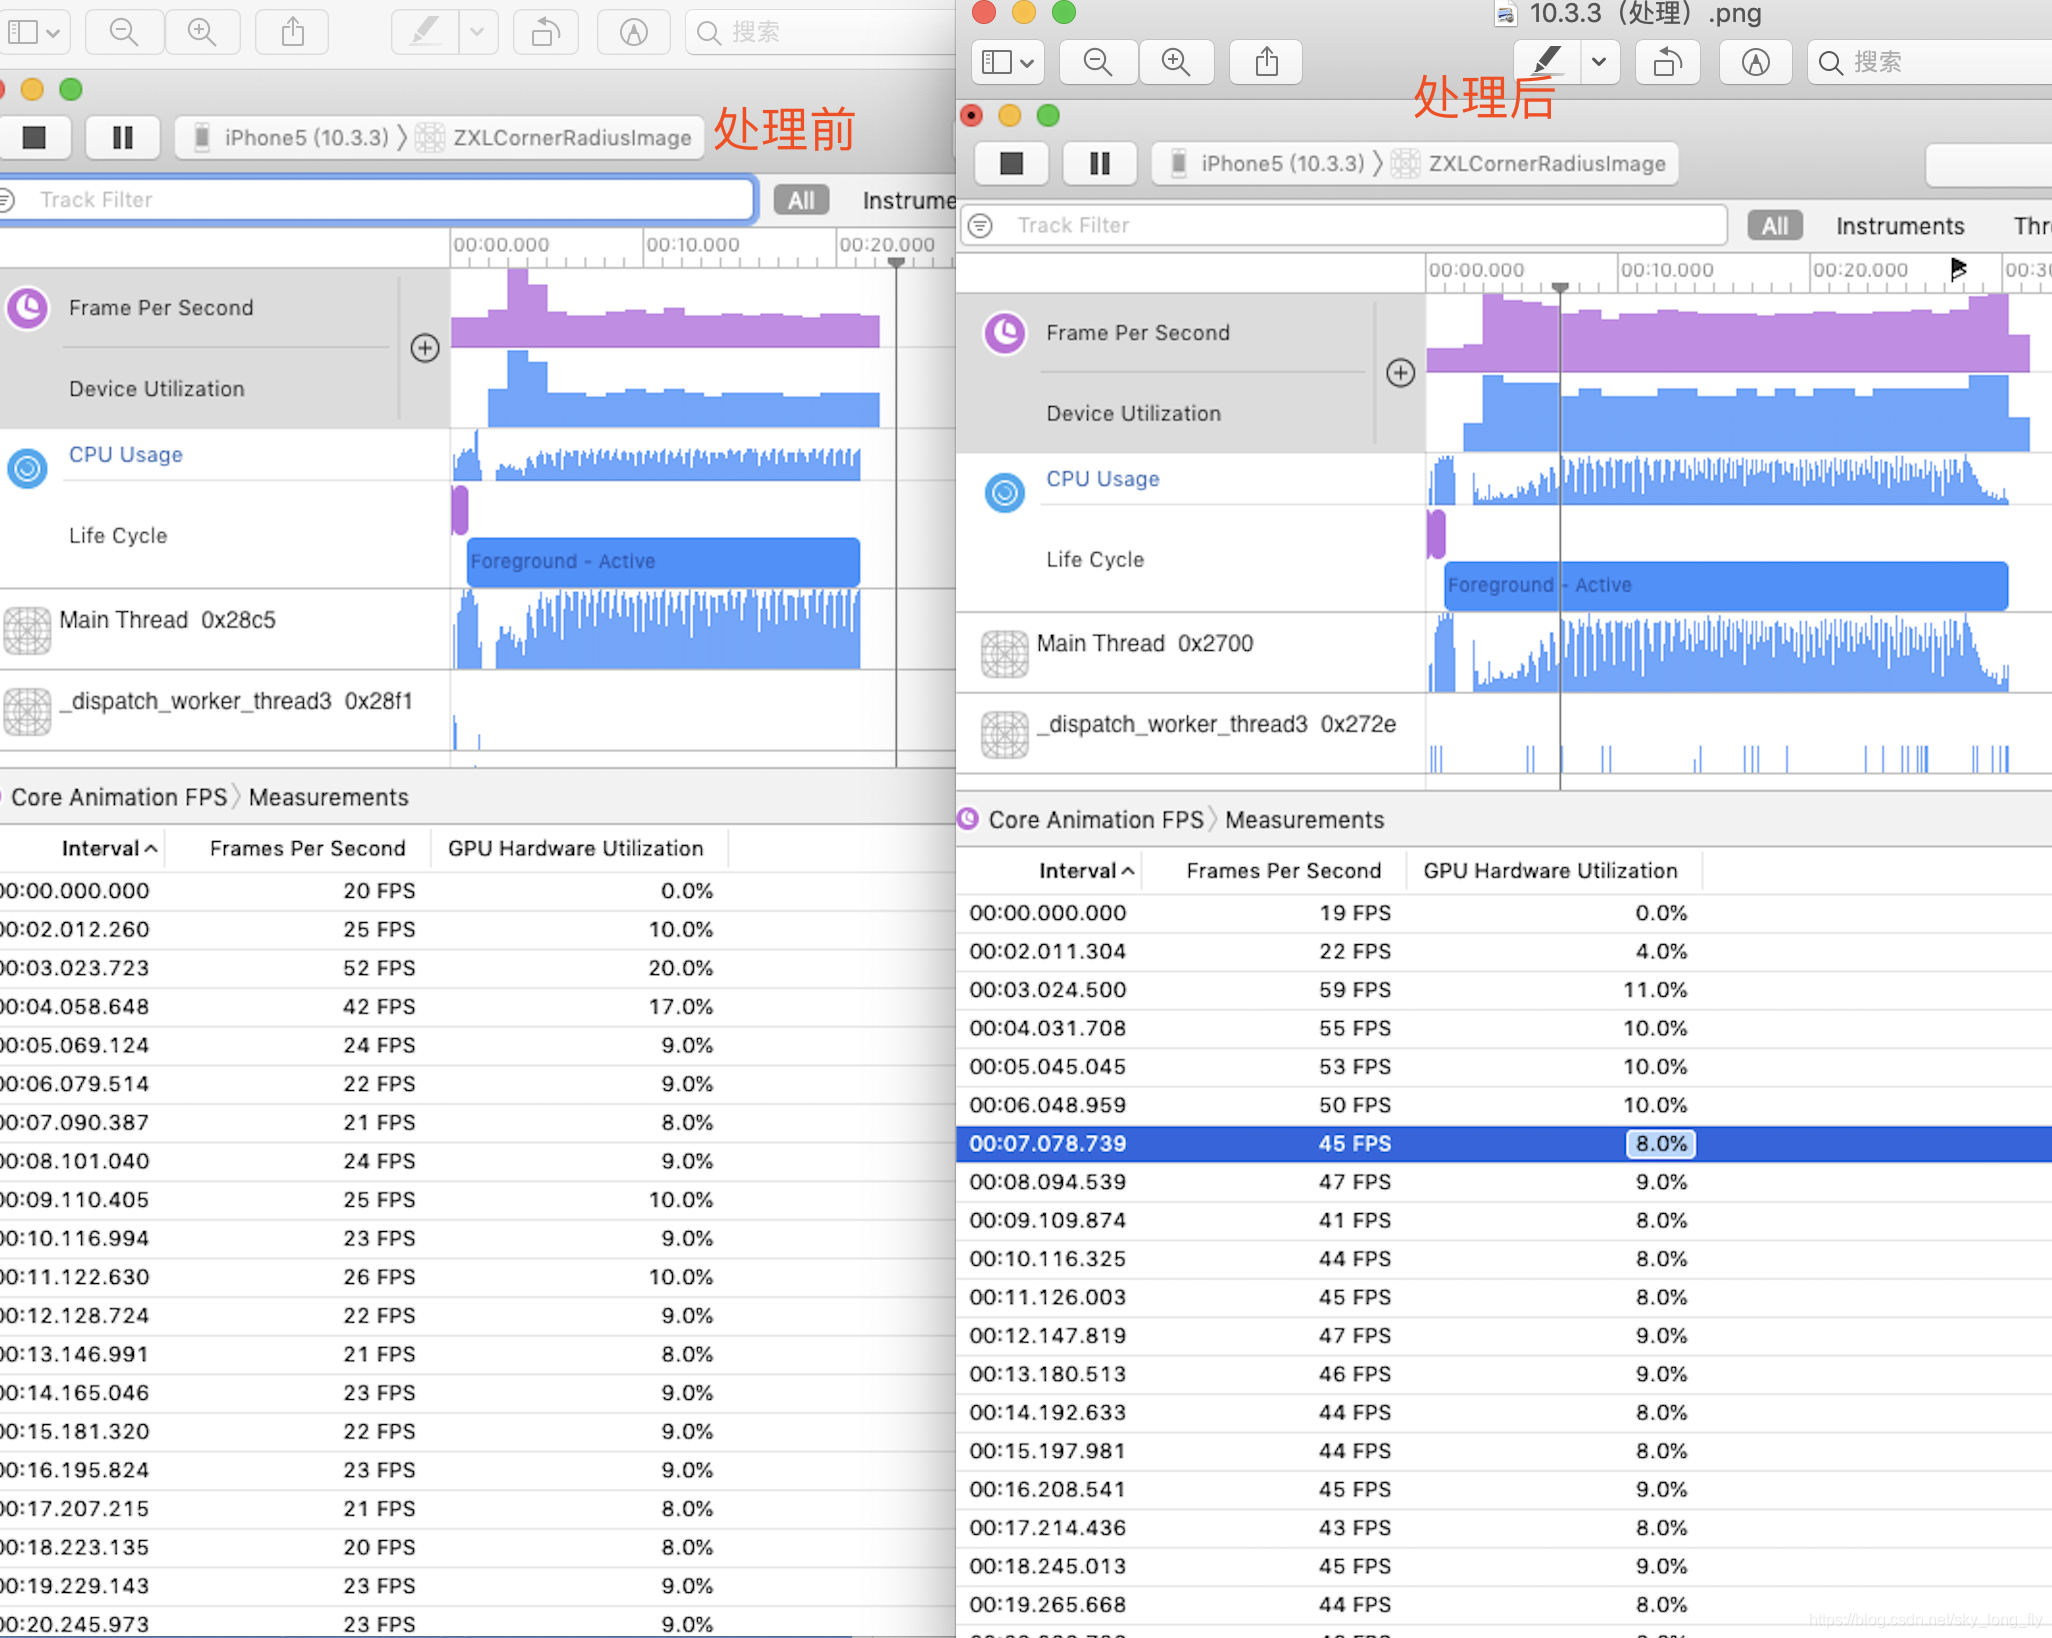Open markup pen options in left Preview window

point(477,32)
